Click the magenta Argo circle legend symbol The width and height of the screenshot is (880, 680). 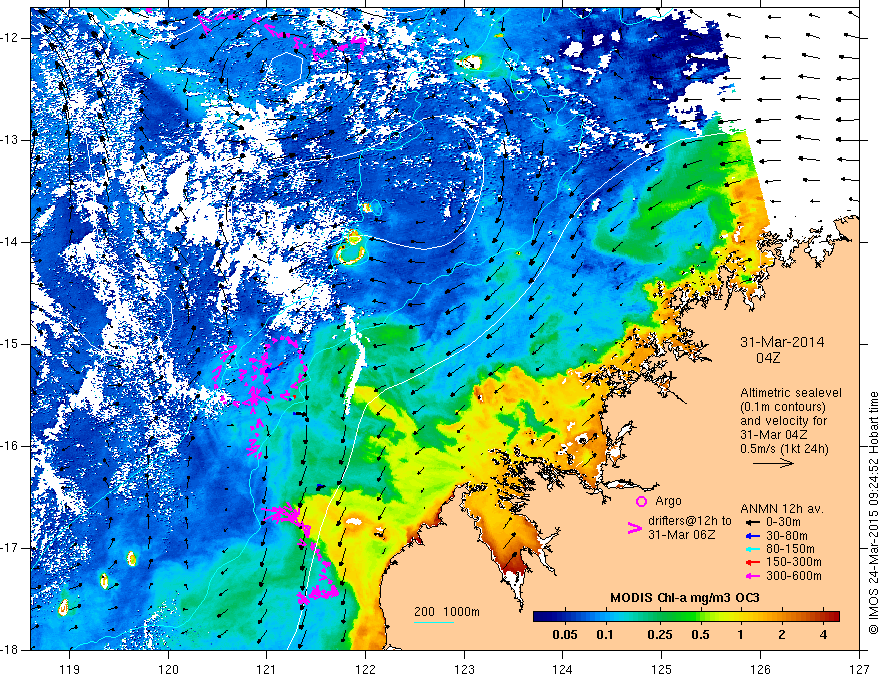(641, 502)
